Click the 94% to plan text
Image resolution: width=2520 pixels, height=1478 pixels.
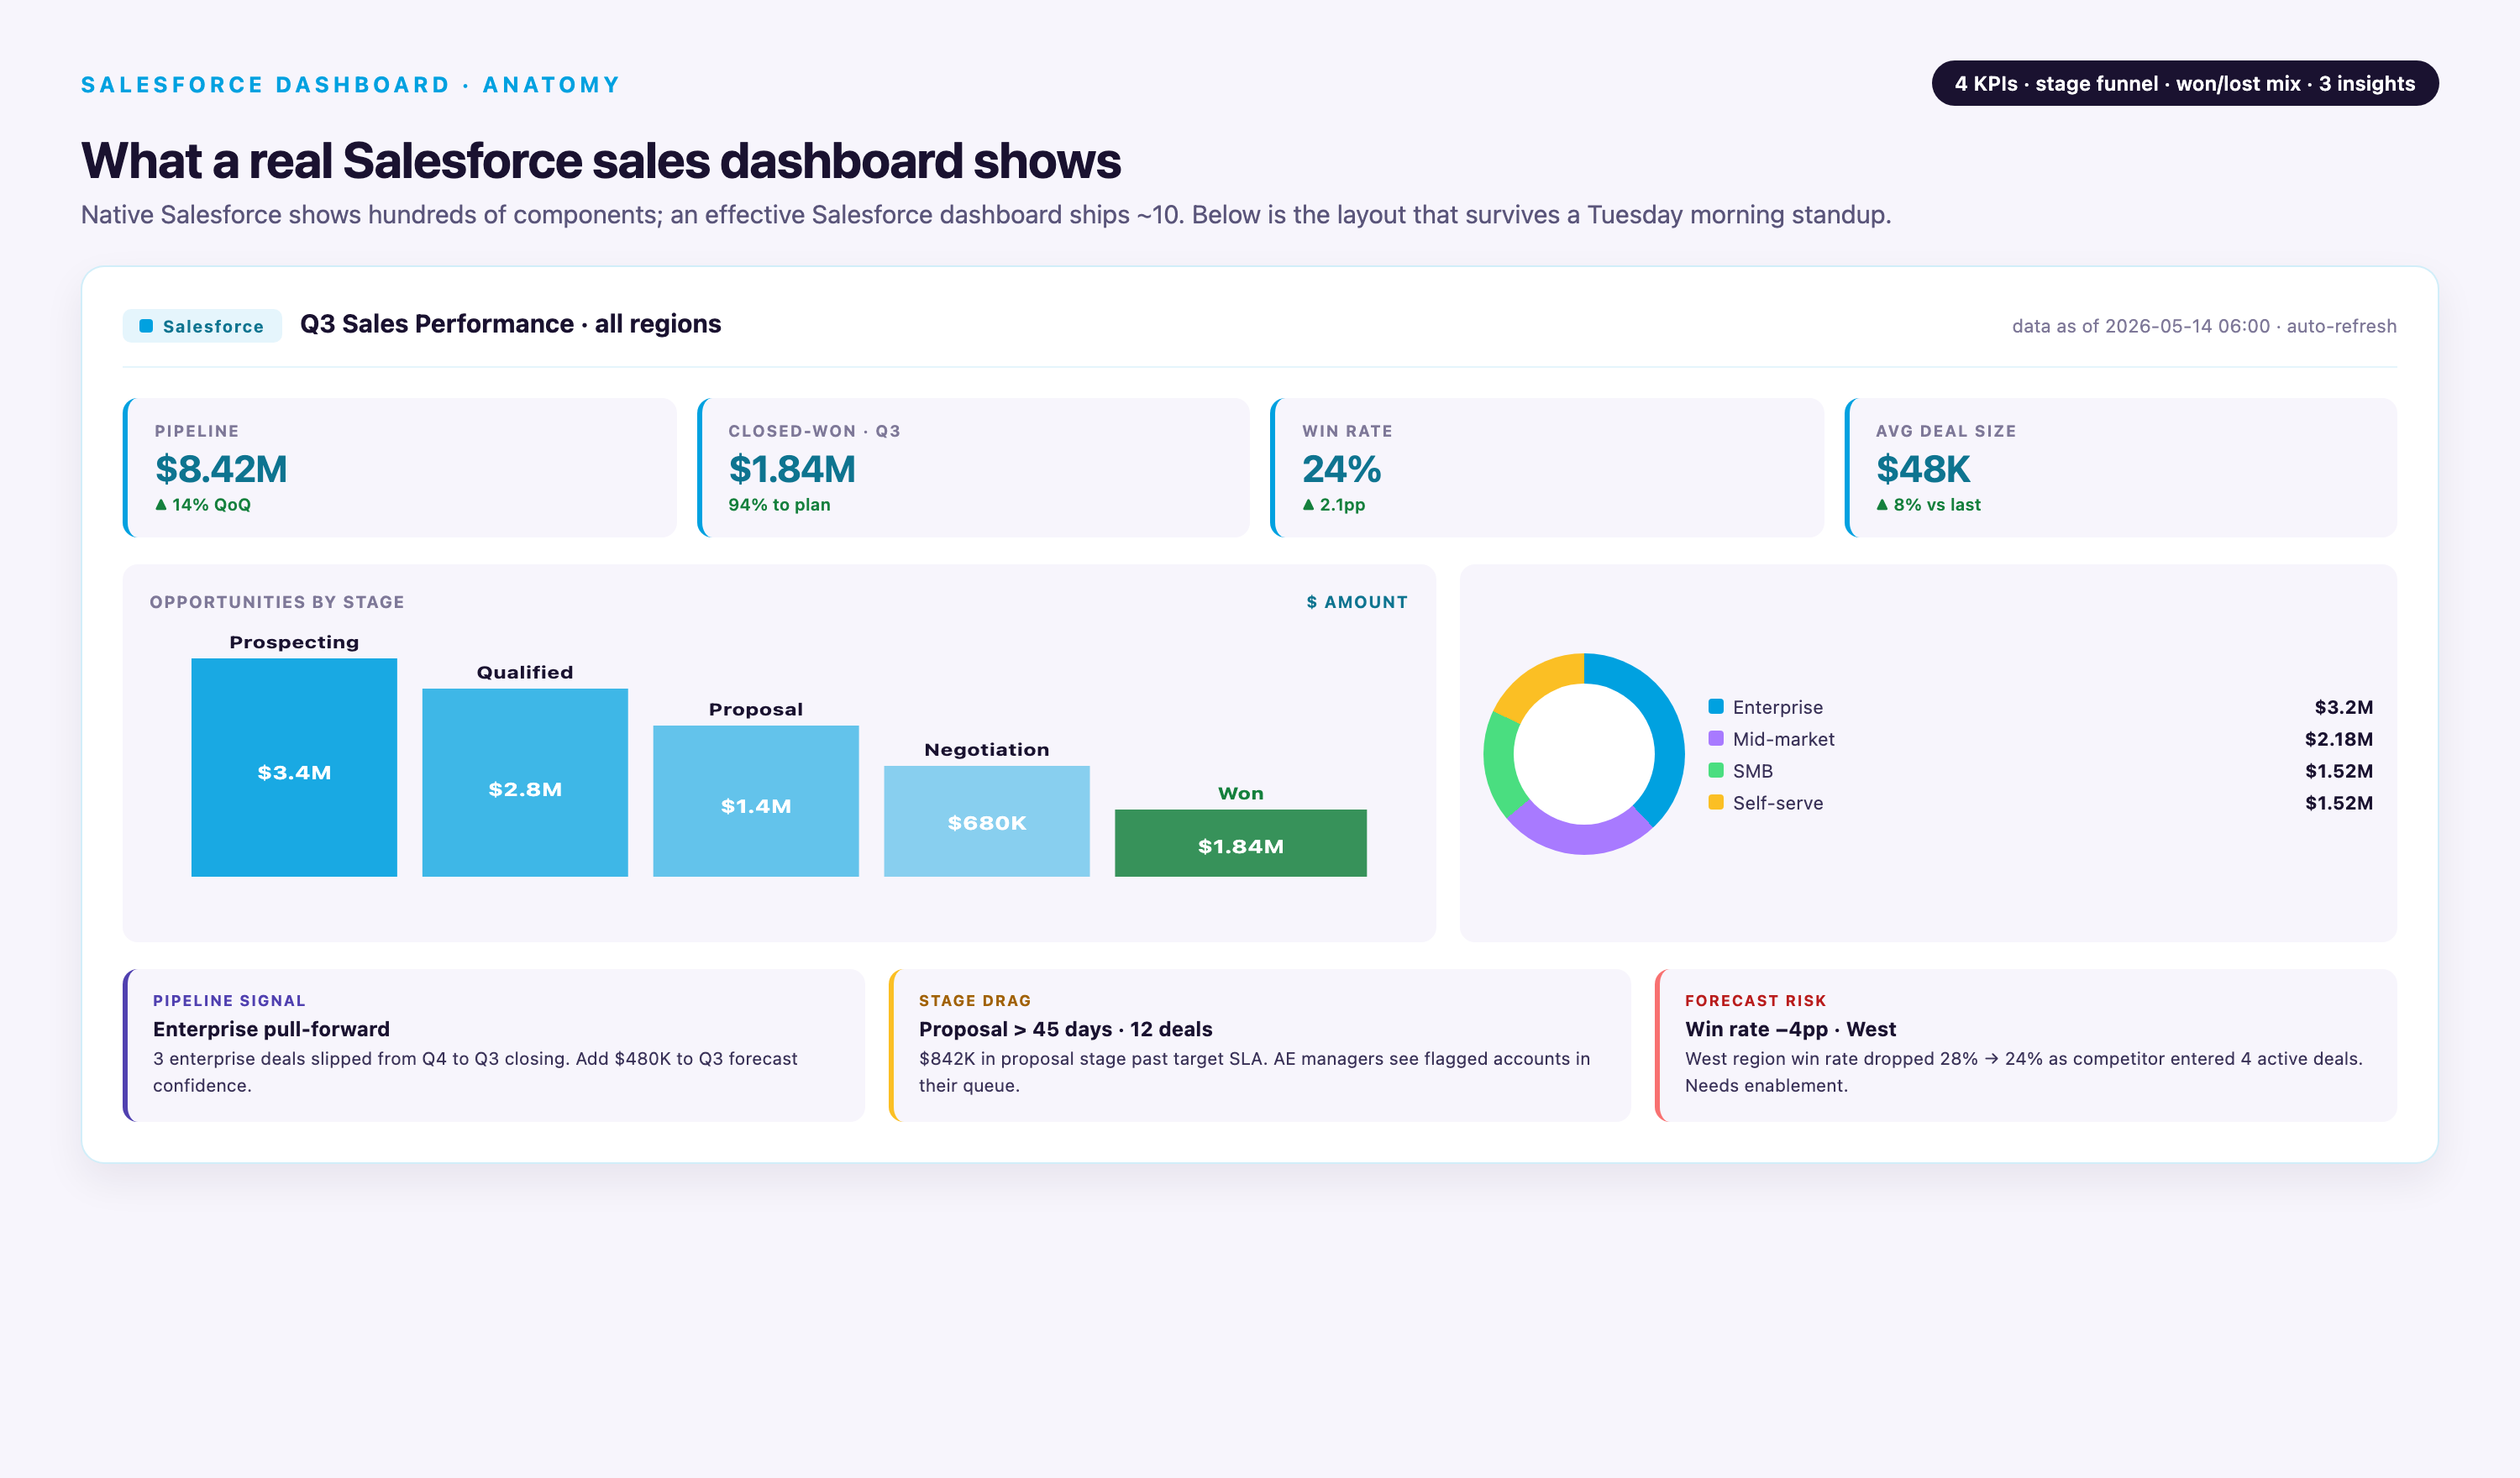point(779,505)
